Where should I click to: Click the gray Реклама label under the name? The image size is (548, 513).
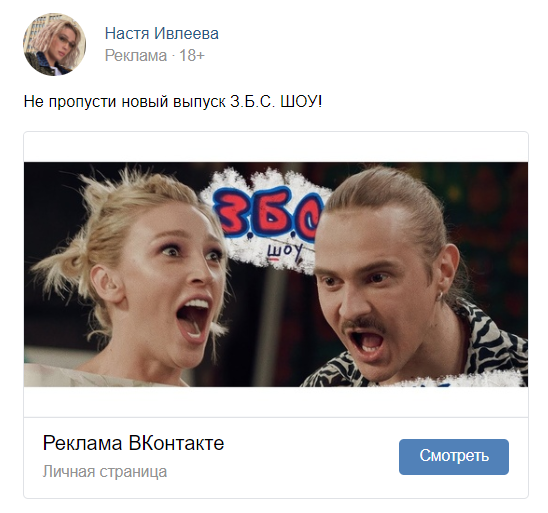[x=136, y=56]
